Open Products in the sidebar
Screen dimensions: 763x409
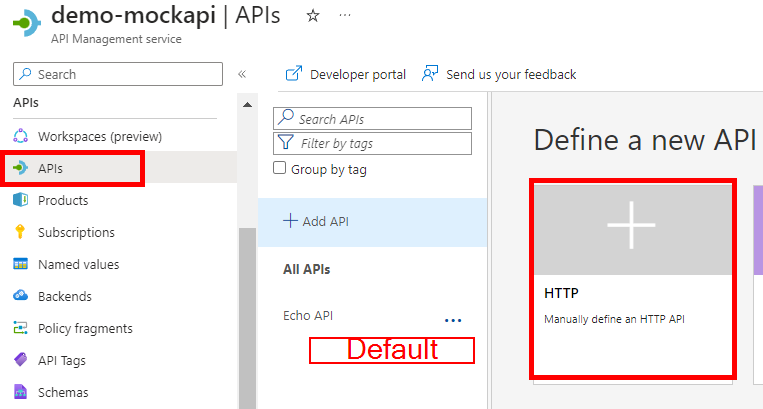pos(63,200)
